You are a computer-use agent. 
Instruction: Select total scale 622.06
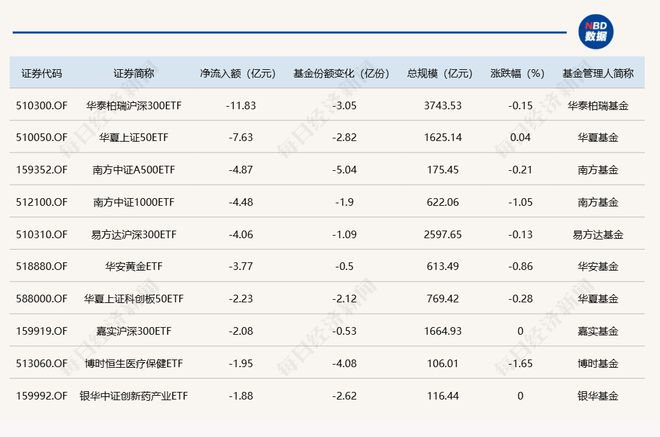tap(443, 202)
